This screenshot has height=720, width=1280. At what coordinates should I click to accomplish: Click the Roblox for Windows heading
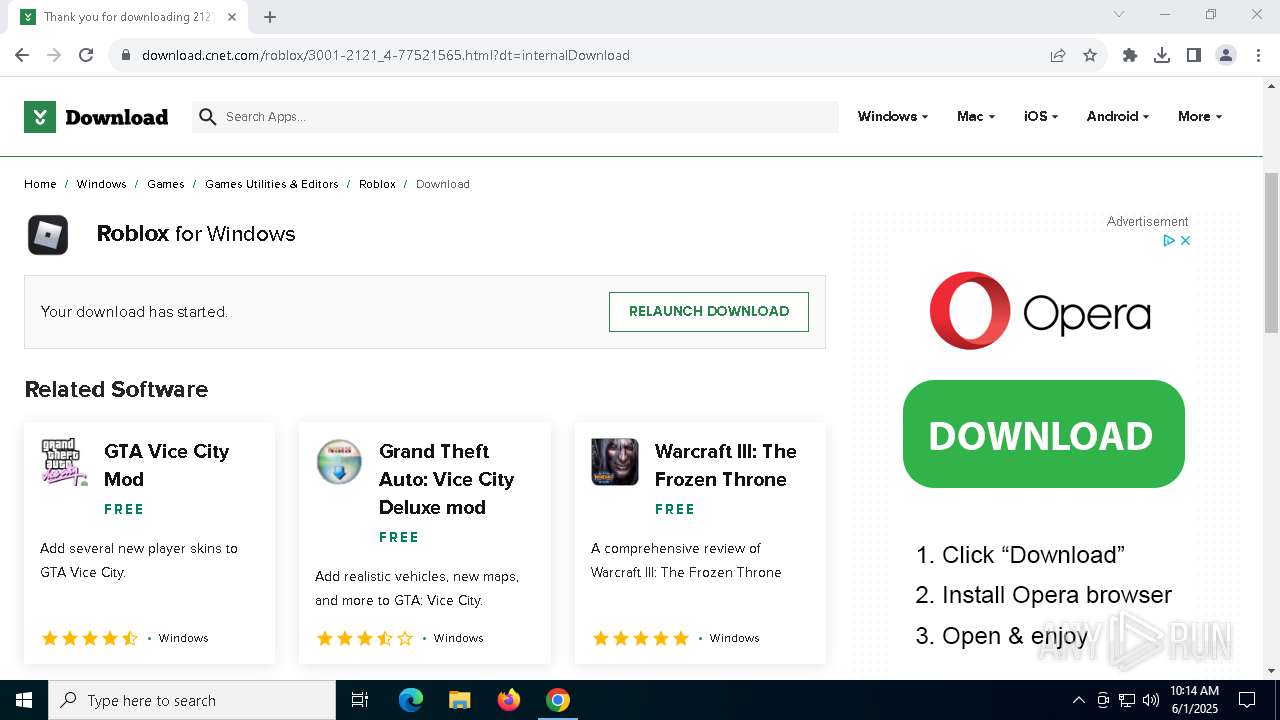coord(196,234)
